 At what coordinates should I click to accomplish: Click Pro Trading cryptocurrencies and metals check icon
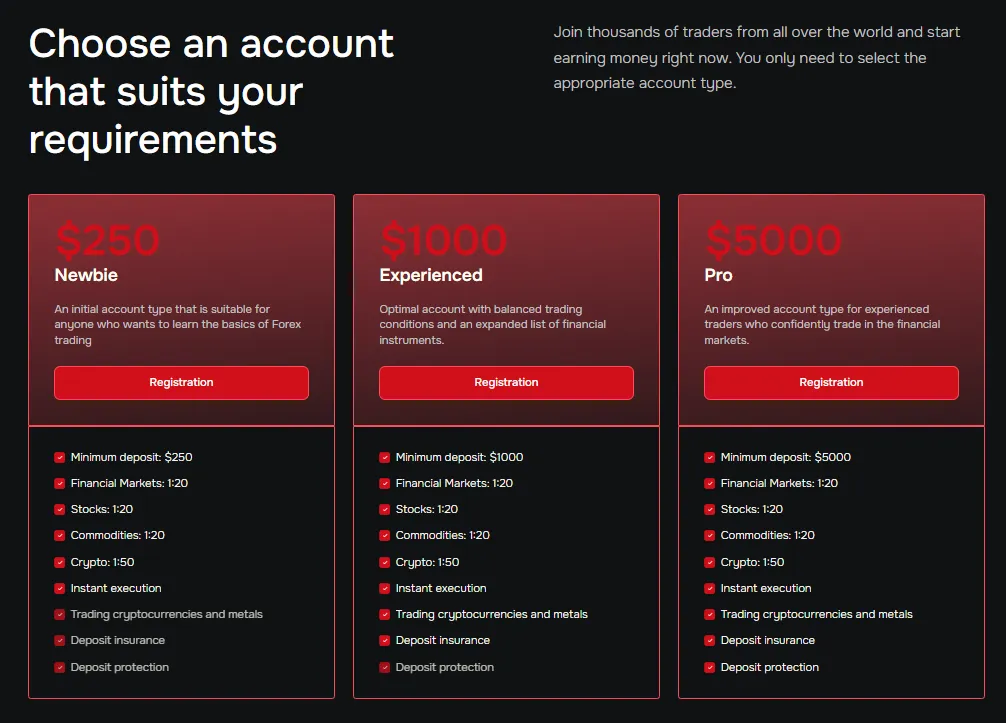click(710, 615)
